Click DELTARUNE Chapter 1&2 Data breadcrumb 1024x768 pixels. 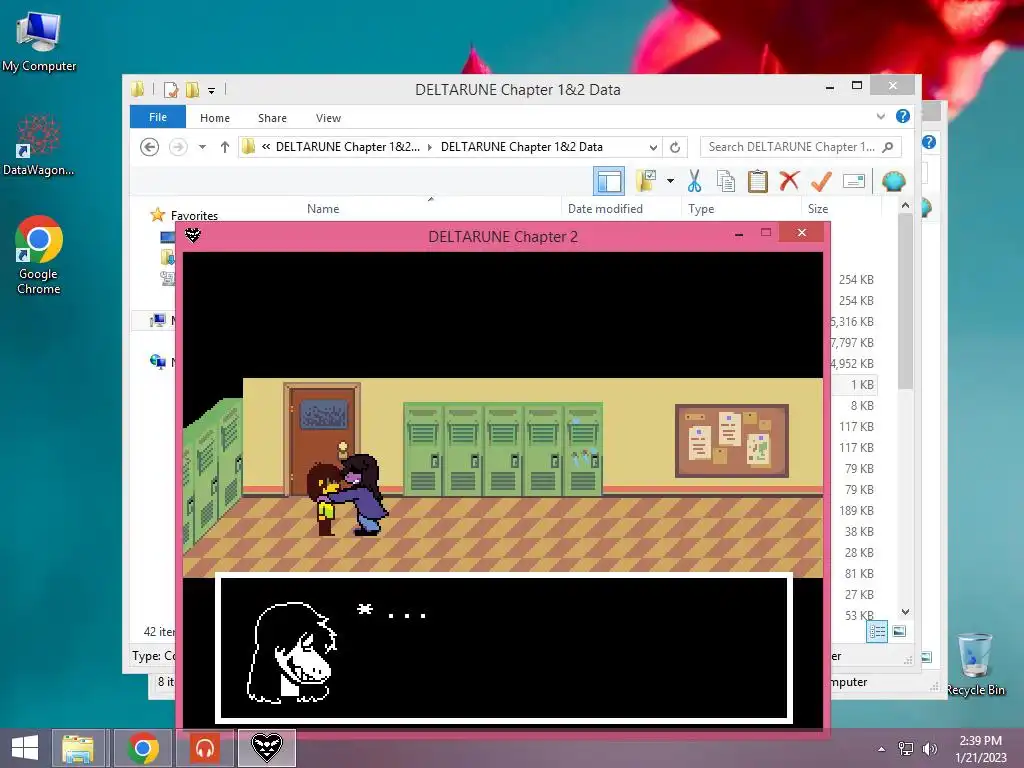coord(521,147)
